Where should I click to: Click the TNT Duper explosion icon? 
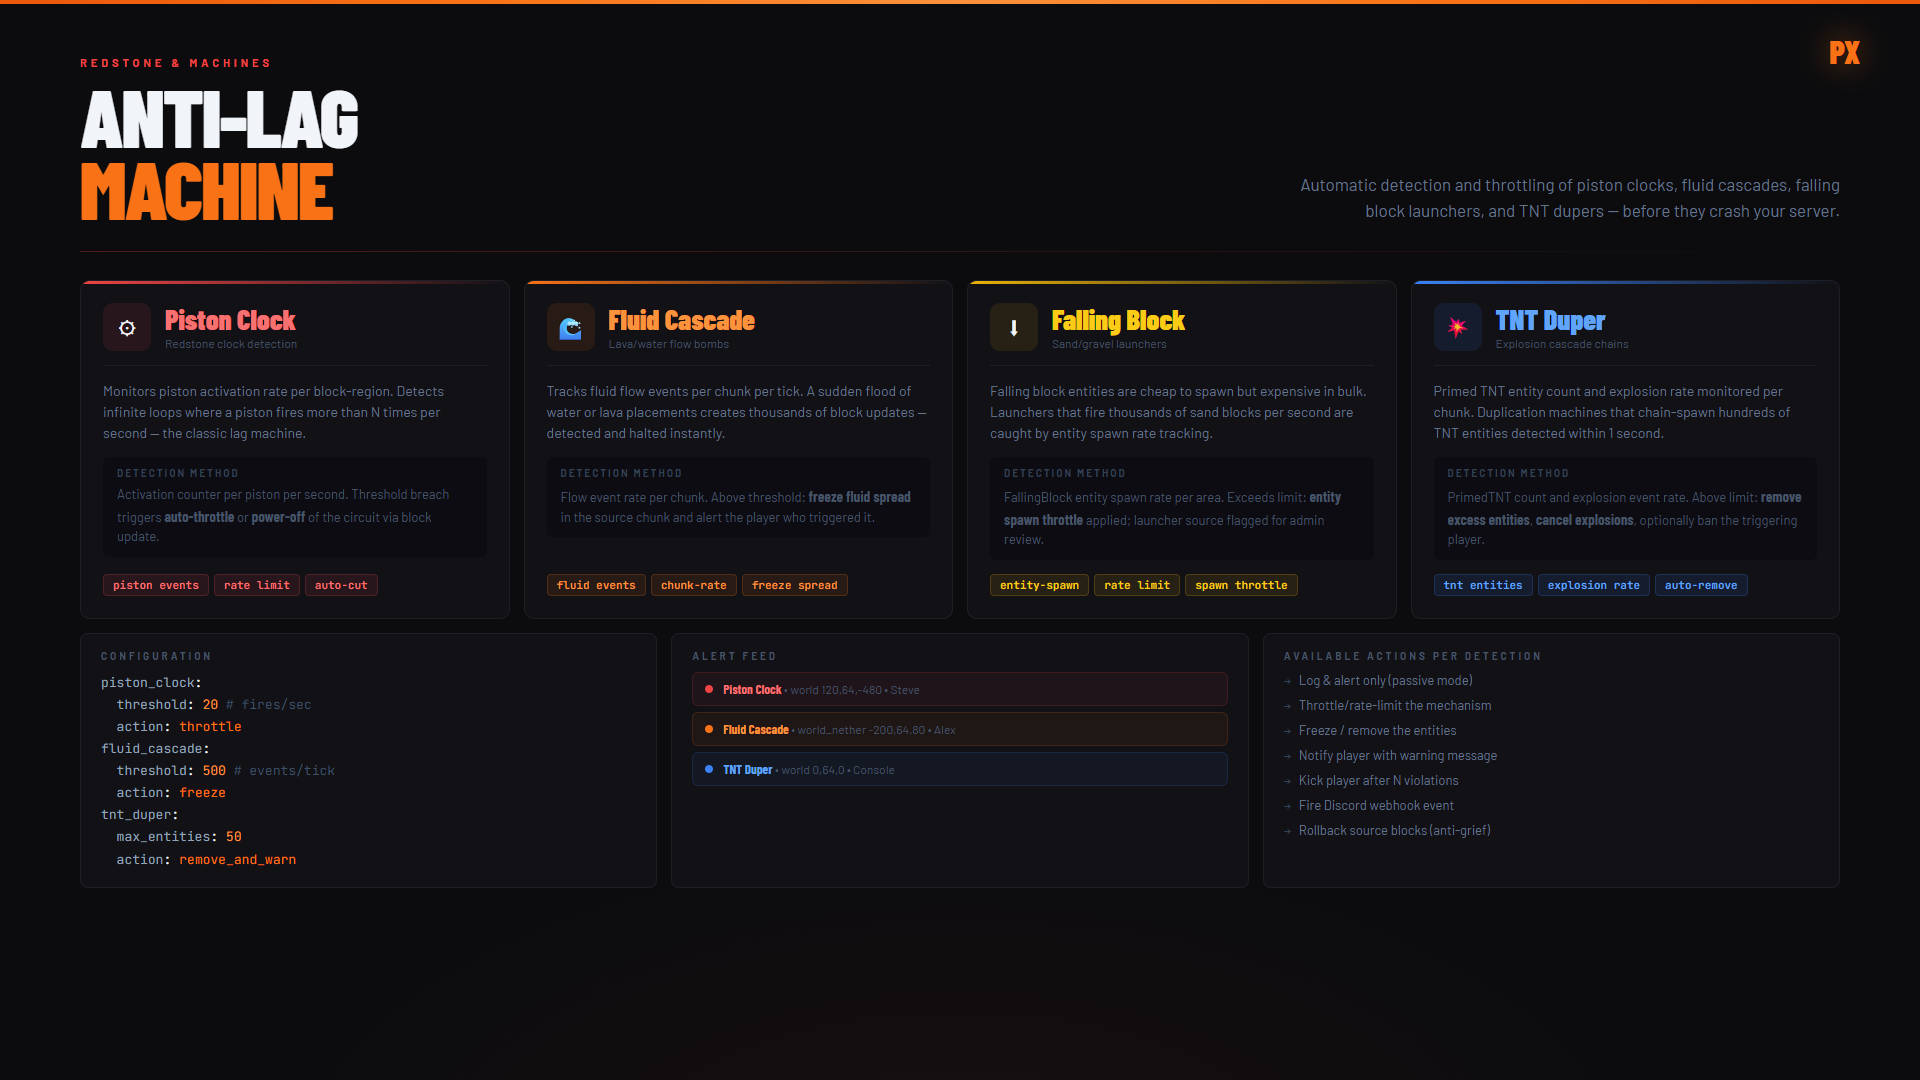(1457, 328)
